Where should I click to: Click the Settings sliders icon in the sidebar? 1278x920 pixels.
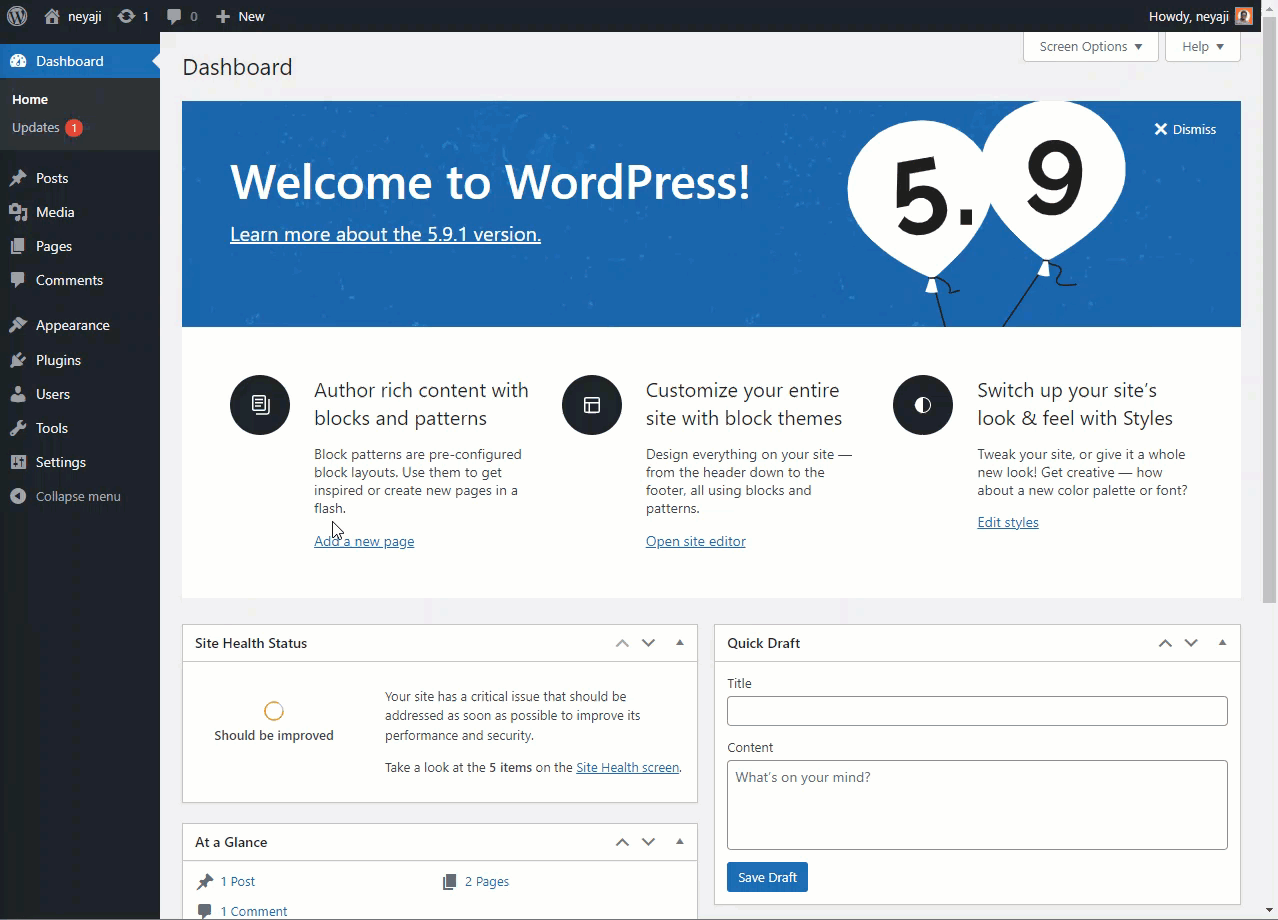(x=18, y=462)
